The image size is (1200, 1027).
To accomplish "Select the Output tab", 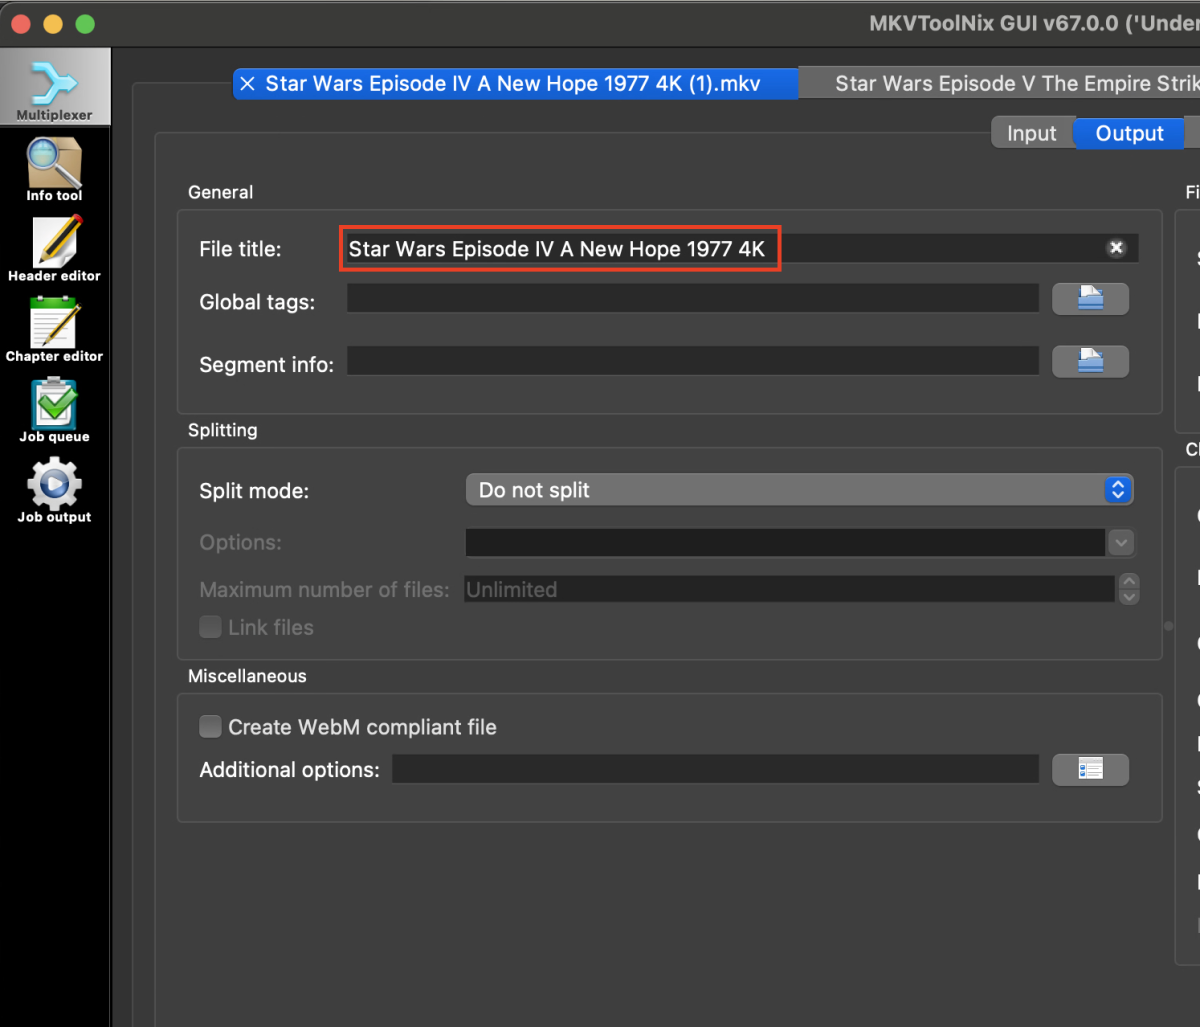I will click(x=1129, y=133).
